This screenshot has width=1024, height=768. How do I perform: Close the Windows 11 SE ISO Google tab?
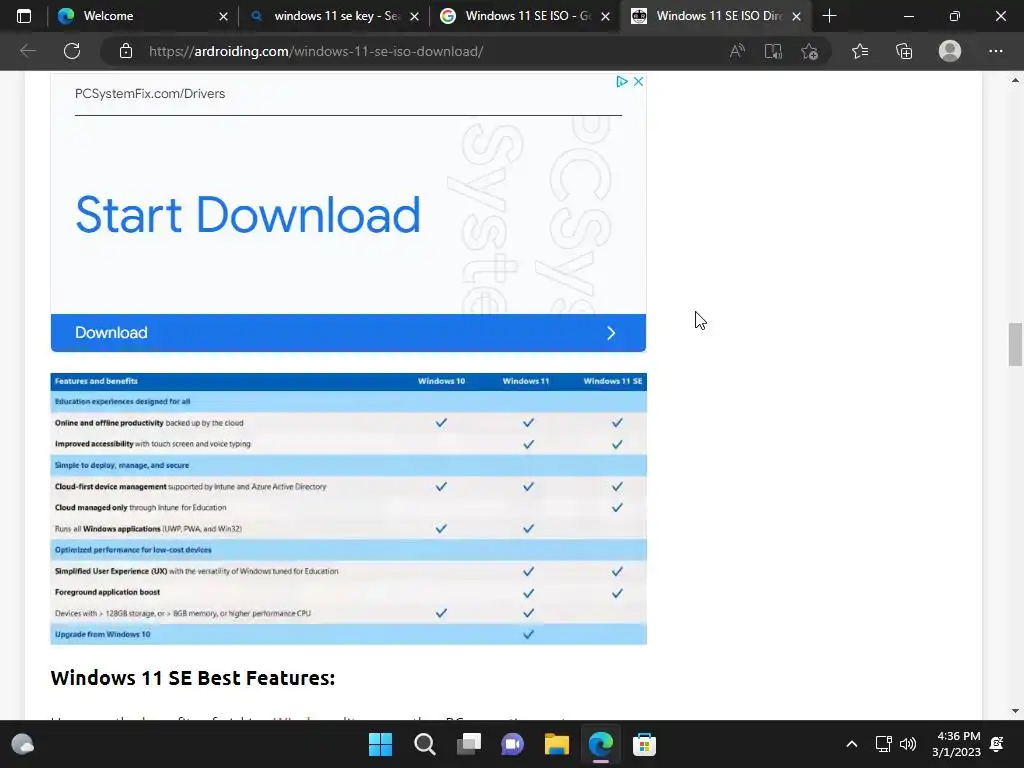point(605,16)
